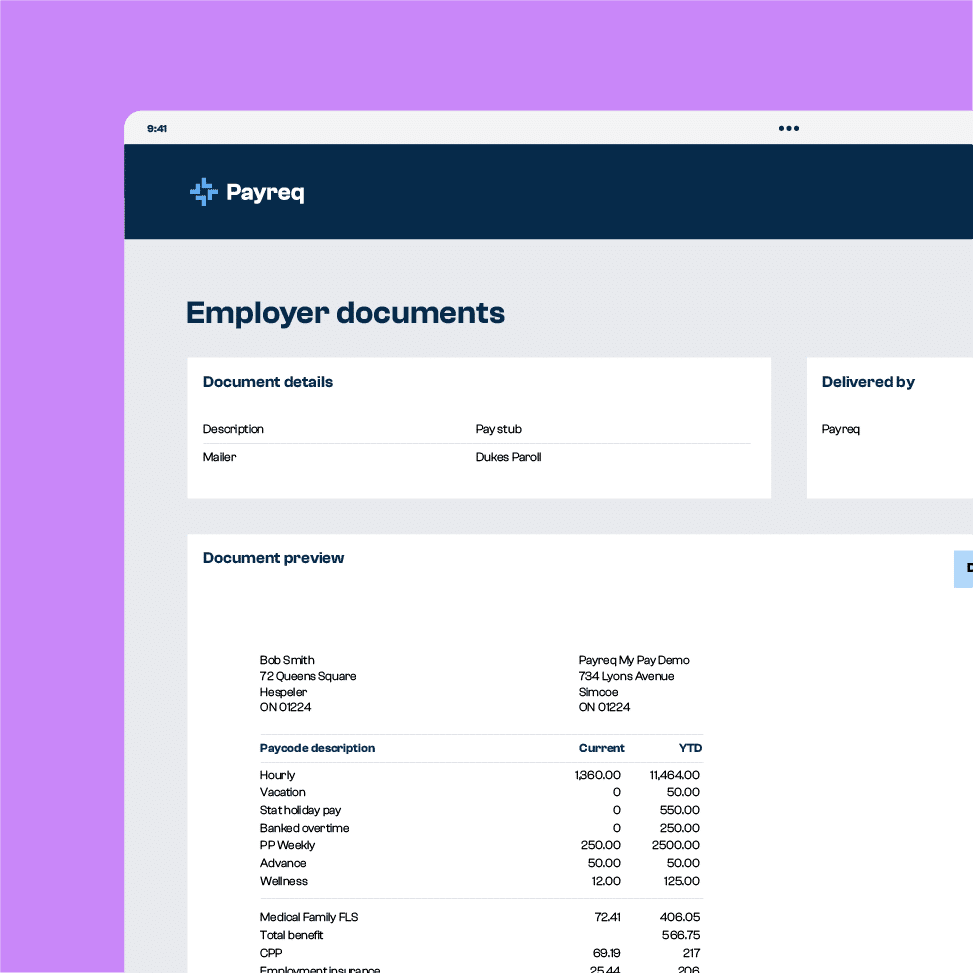Click the 'Document details' heading
973x973 pixels.
tap(267, 382)
